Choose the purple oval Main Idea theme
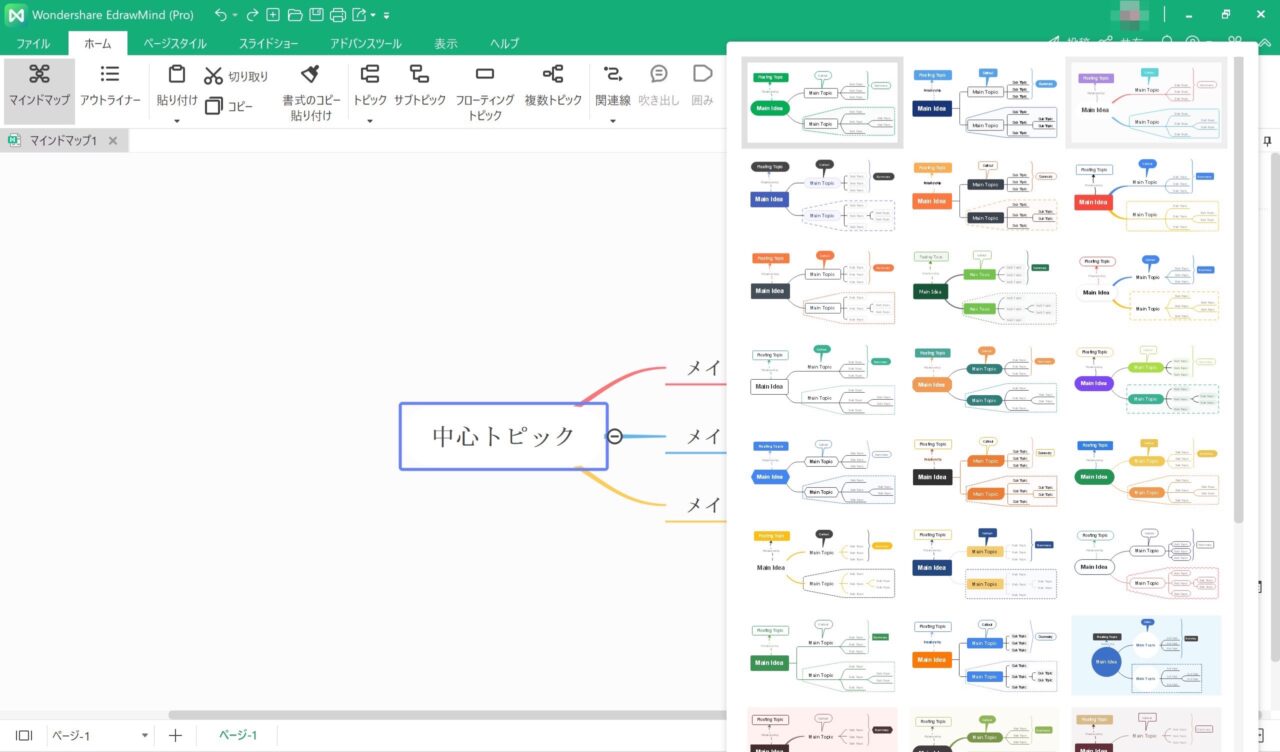Image resolution: width=1280 pixels, height=752 pixels. 1147,381
